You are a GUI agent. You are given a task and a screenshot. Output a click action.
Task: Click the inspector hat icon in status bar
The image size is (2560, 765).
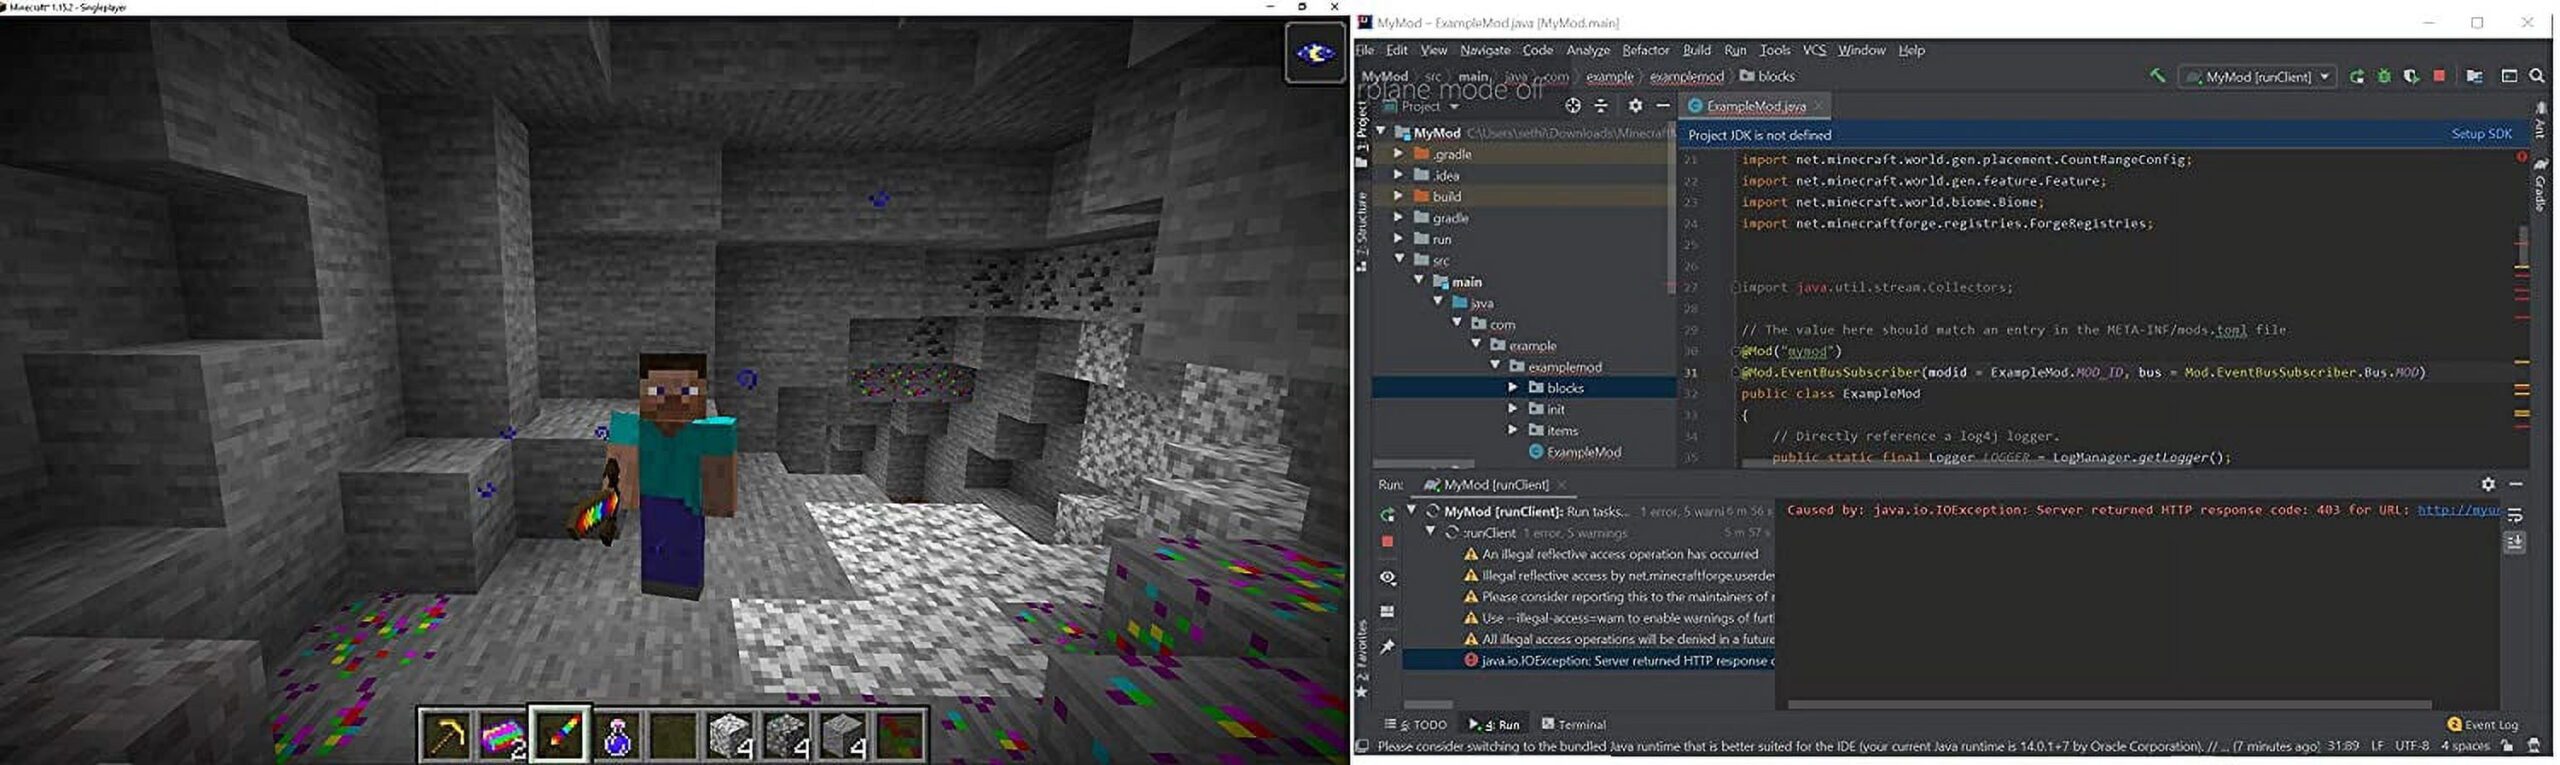(x=2533, y=746)
